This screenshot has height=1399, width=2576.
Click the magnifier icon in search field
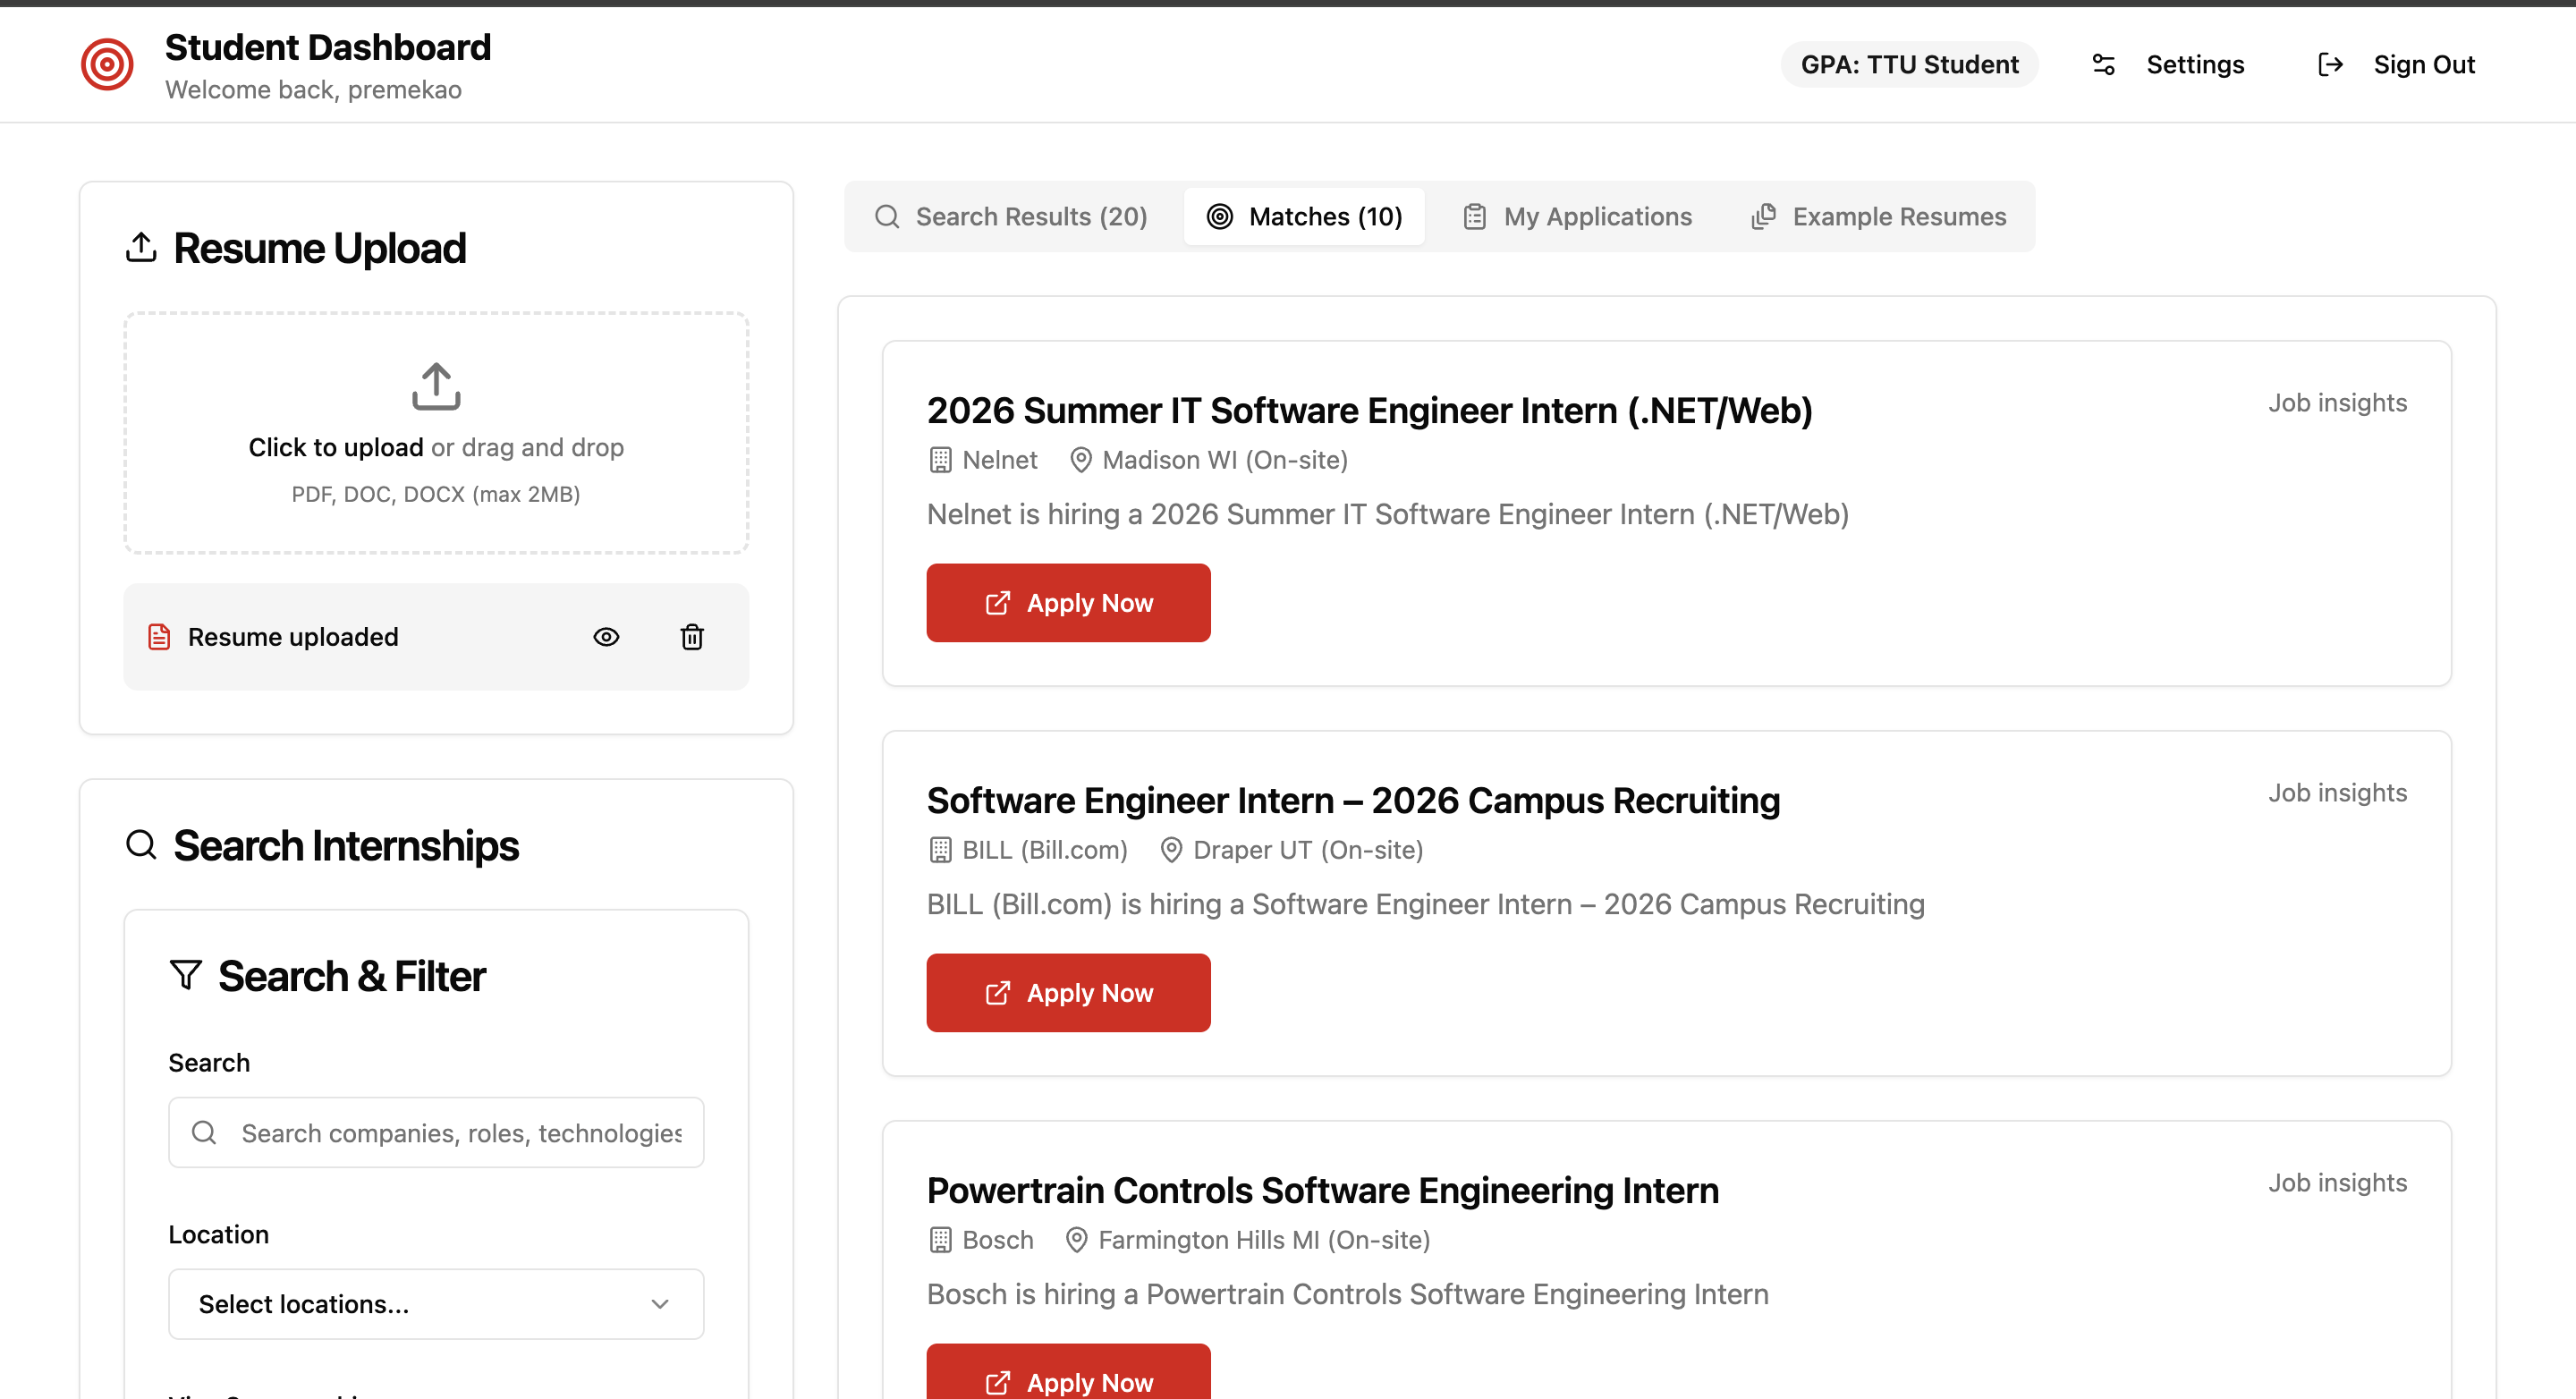pyautogui.click(x=204, y=1132)
